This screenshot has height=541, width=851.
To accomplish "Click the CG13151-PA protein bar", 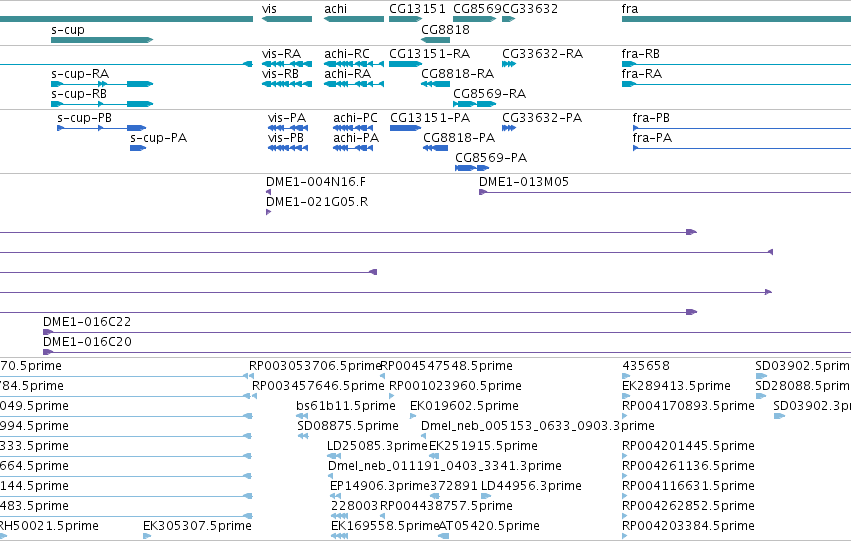I will (405, 128).
